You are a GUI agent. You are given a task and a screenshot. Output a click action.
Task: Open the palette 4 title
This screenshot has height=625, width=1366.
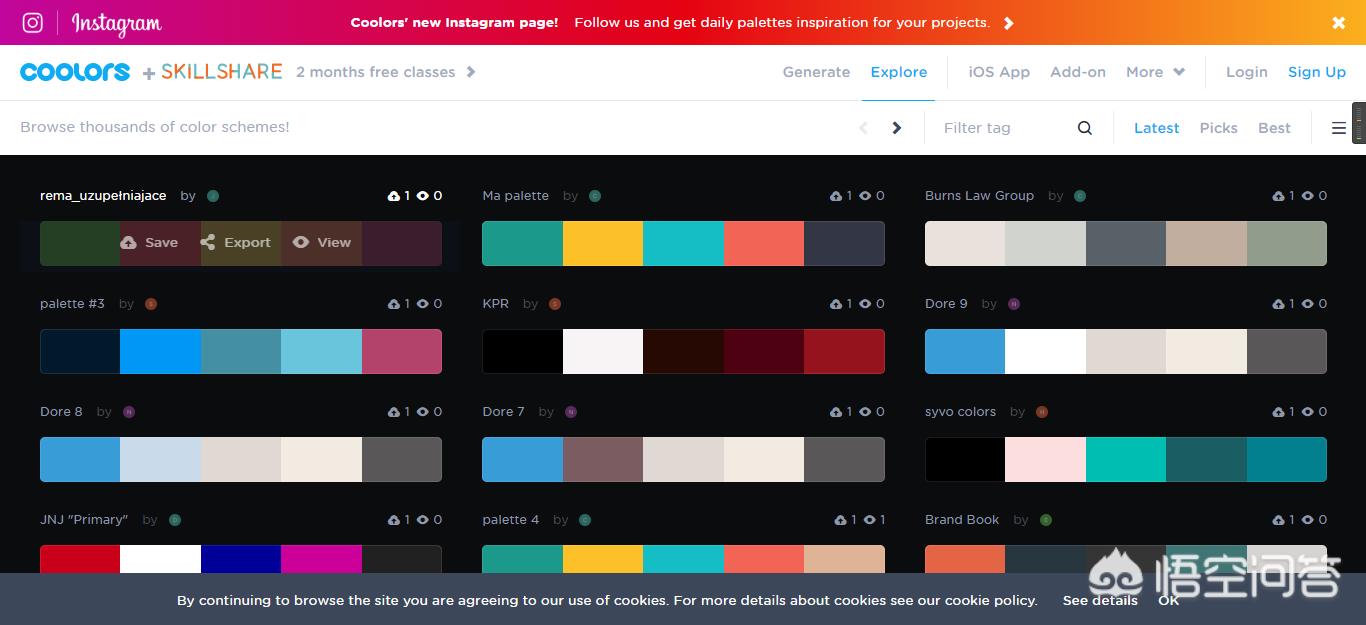pos(510,520)
